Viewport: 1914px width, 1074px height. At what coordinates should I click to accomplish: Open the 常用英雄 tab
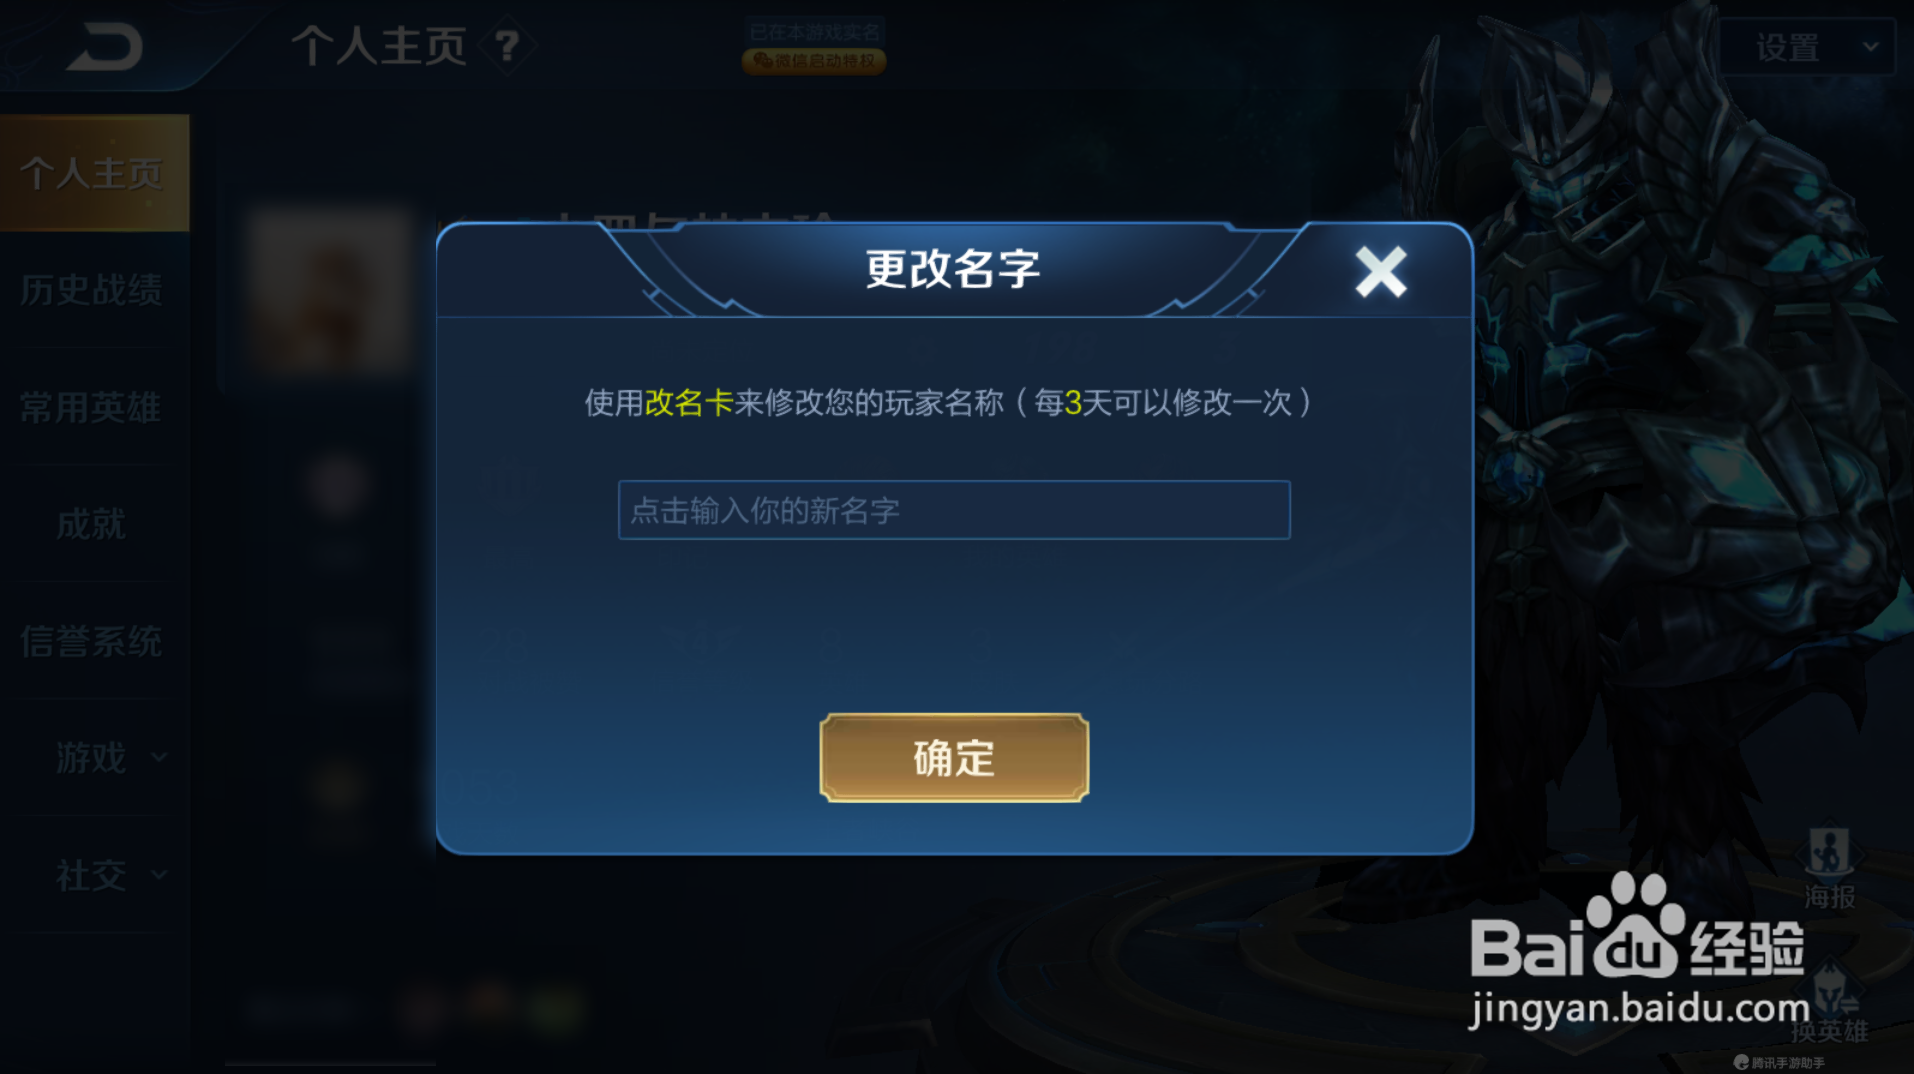[92, 407]
